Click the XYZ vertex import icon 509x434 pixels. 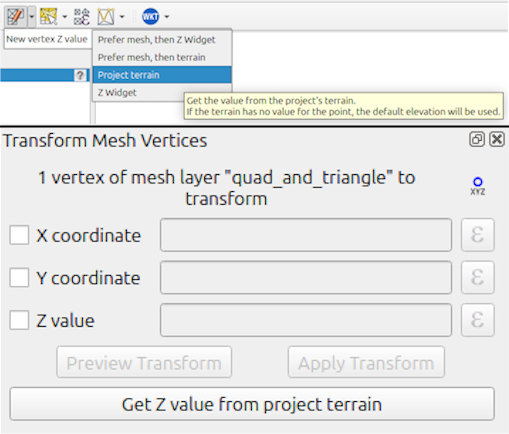[x=478, y=186]
